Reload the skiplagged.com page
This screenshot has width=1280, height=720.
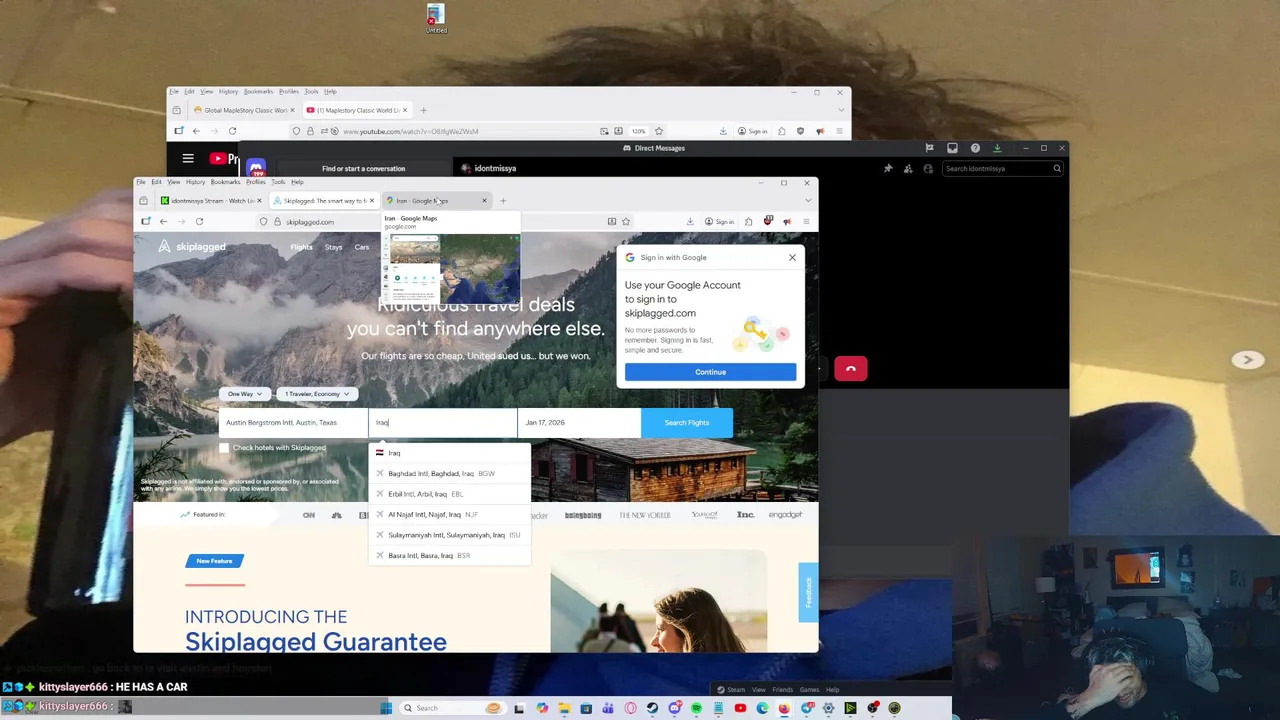199,221
